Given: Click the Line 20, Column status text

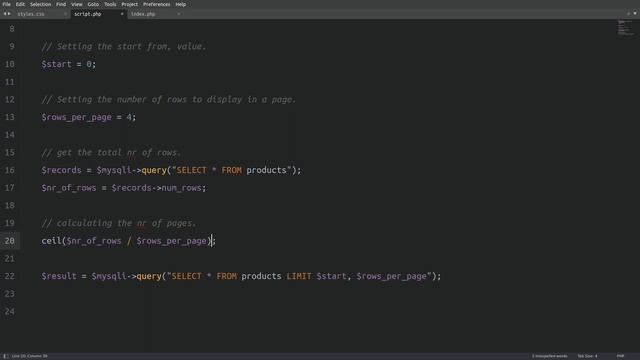Looking at the screenshot, I should (29, 356).
